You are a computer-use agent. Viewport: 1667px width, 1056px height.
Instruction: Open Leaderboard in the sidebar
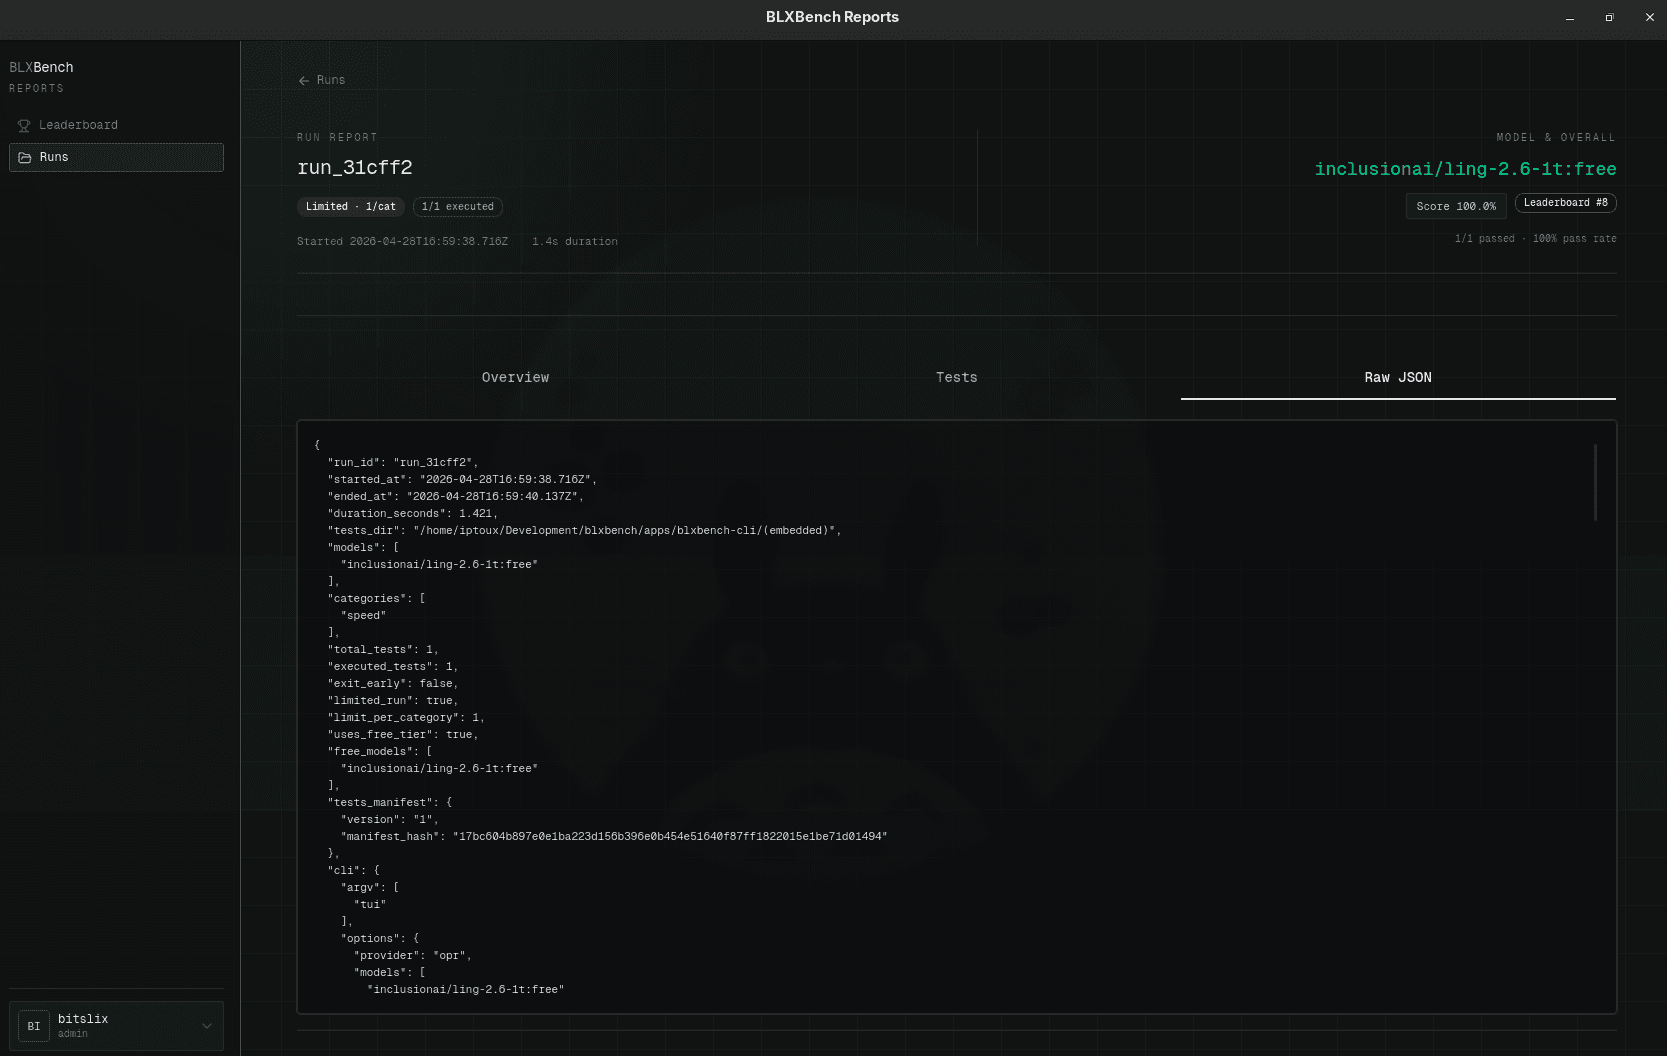click(x=116, y=125)
